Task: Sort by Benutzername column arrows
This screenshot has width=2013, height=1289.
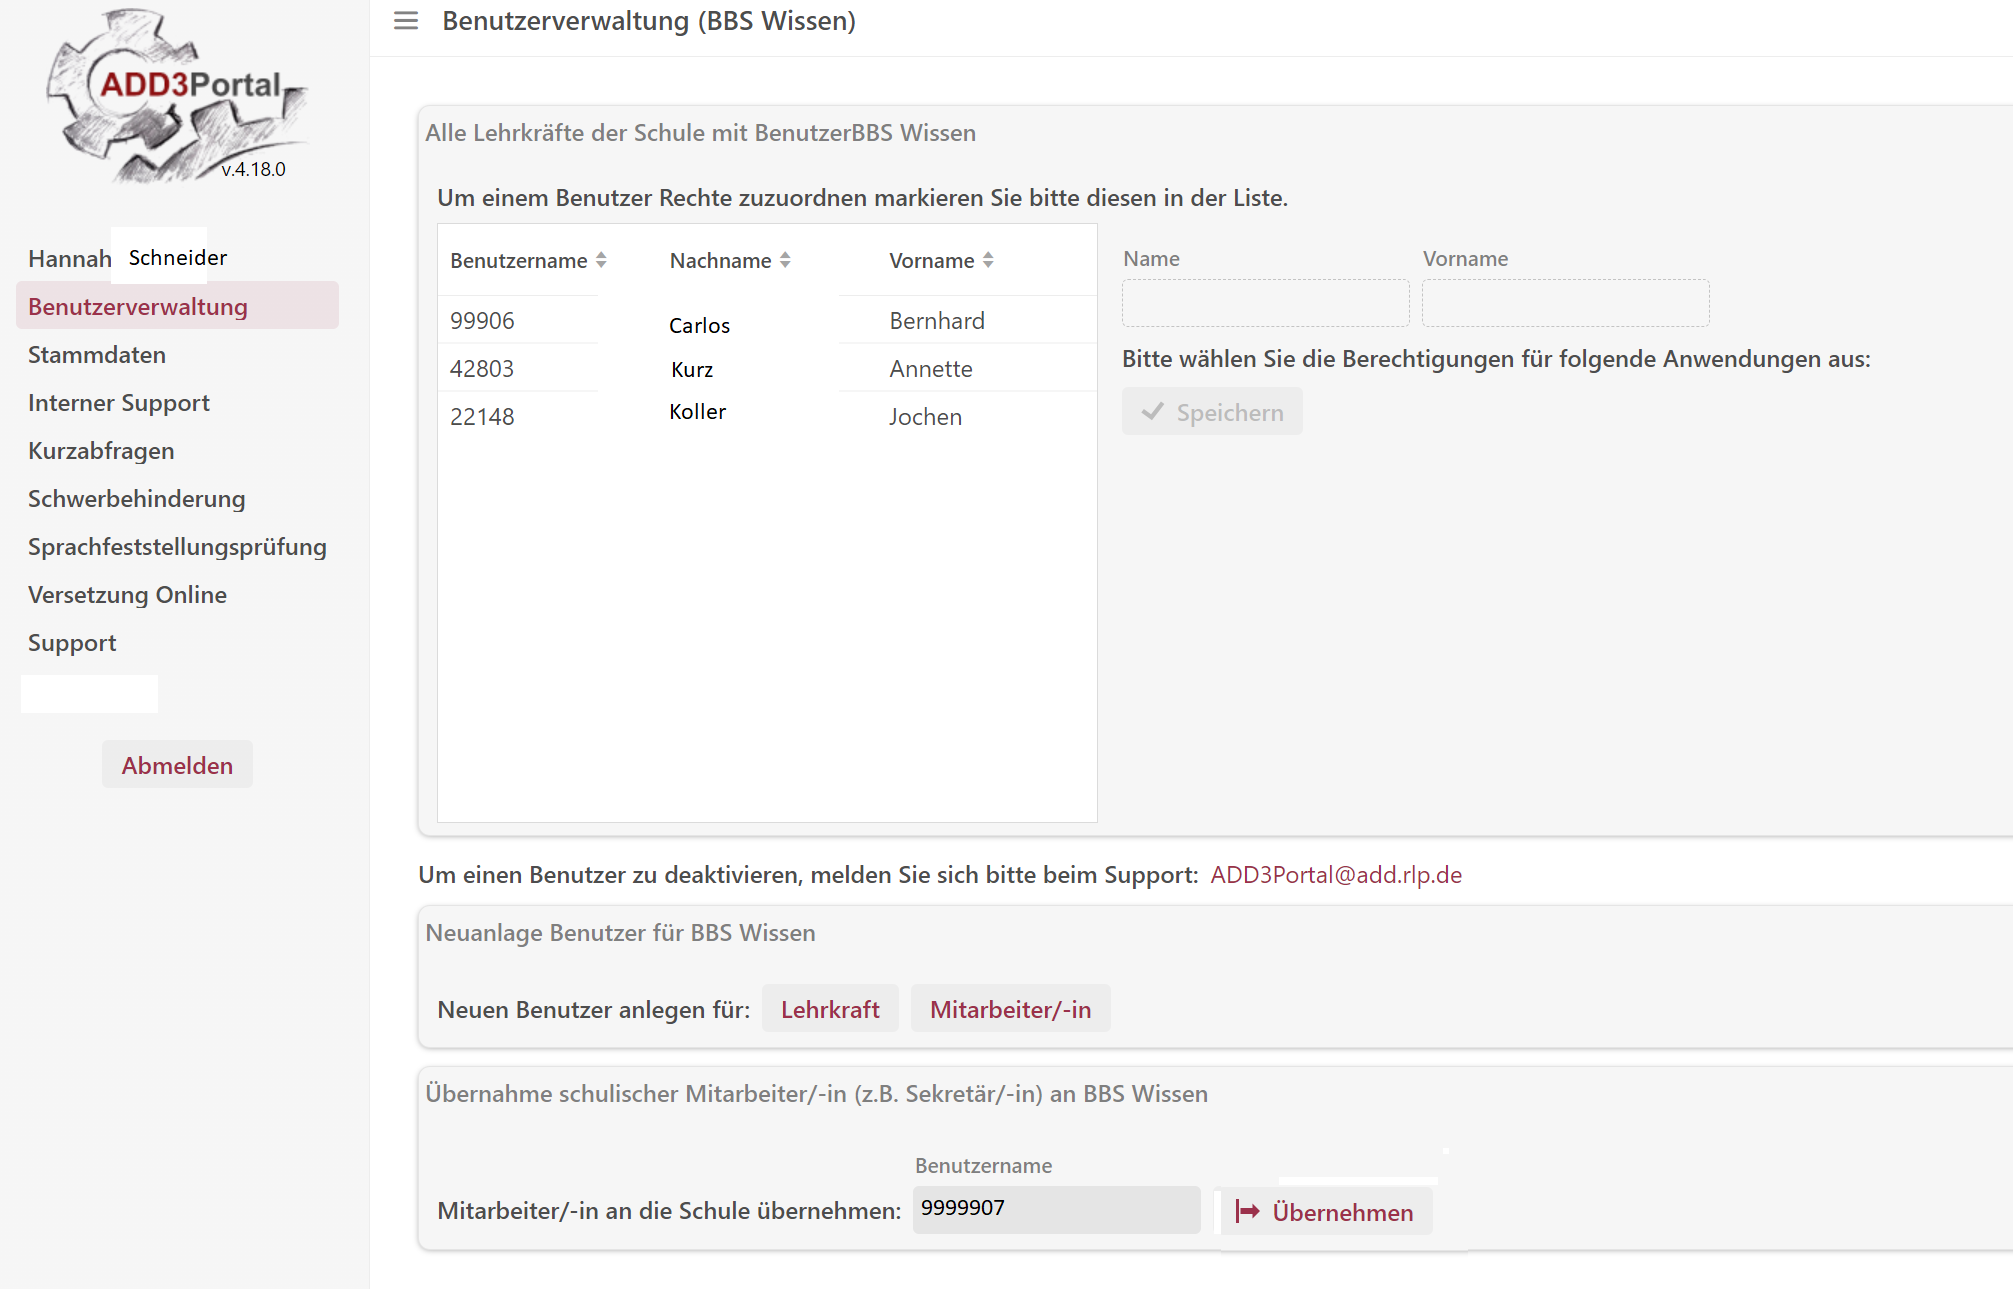Action: (601, 260)
